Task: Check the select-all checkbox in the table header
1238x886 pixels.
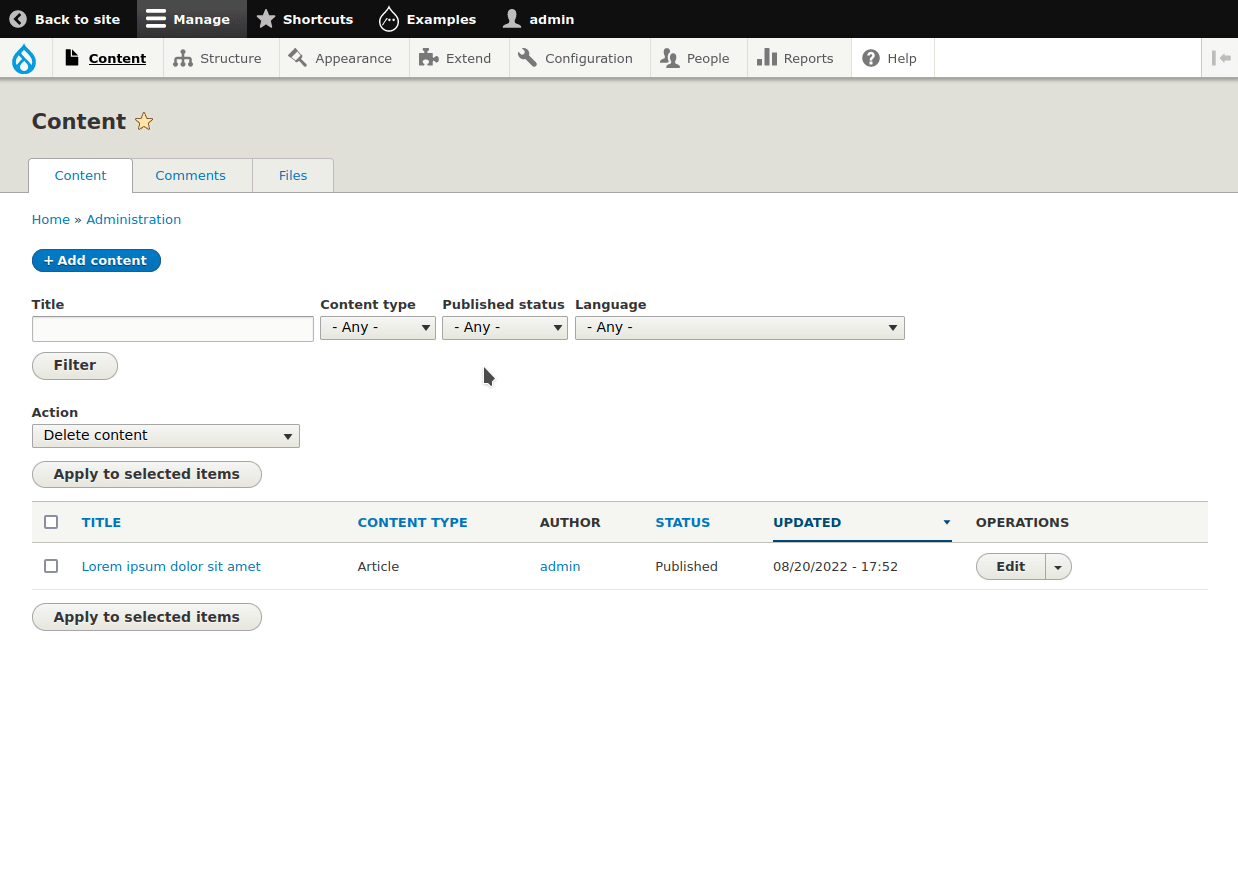Action: (x=51, y=521)
